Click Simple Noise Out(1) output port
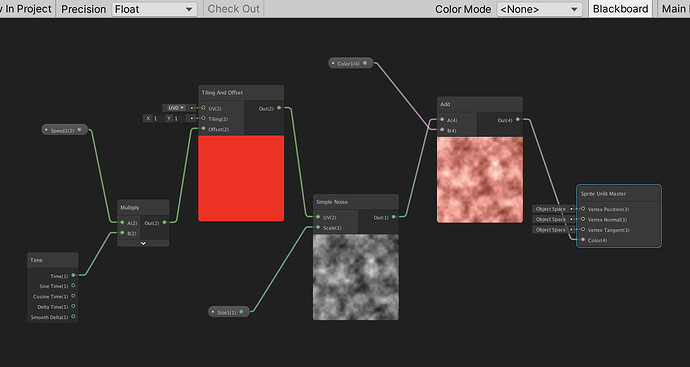Screen dimensions: 690x367 pyautogui.click(x=393, y=217)
